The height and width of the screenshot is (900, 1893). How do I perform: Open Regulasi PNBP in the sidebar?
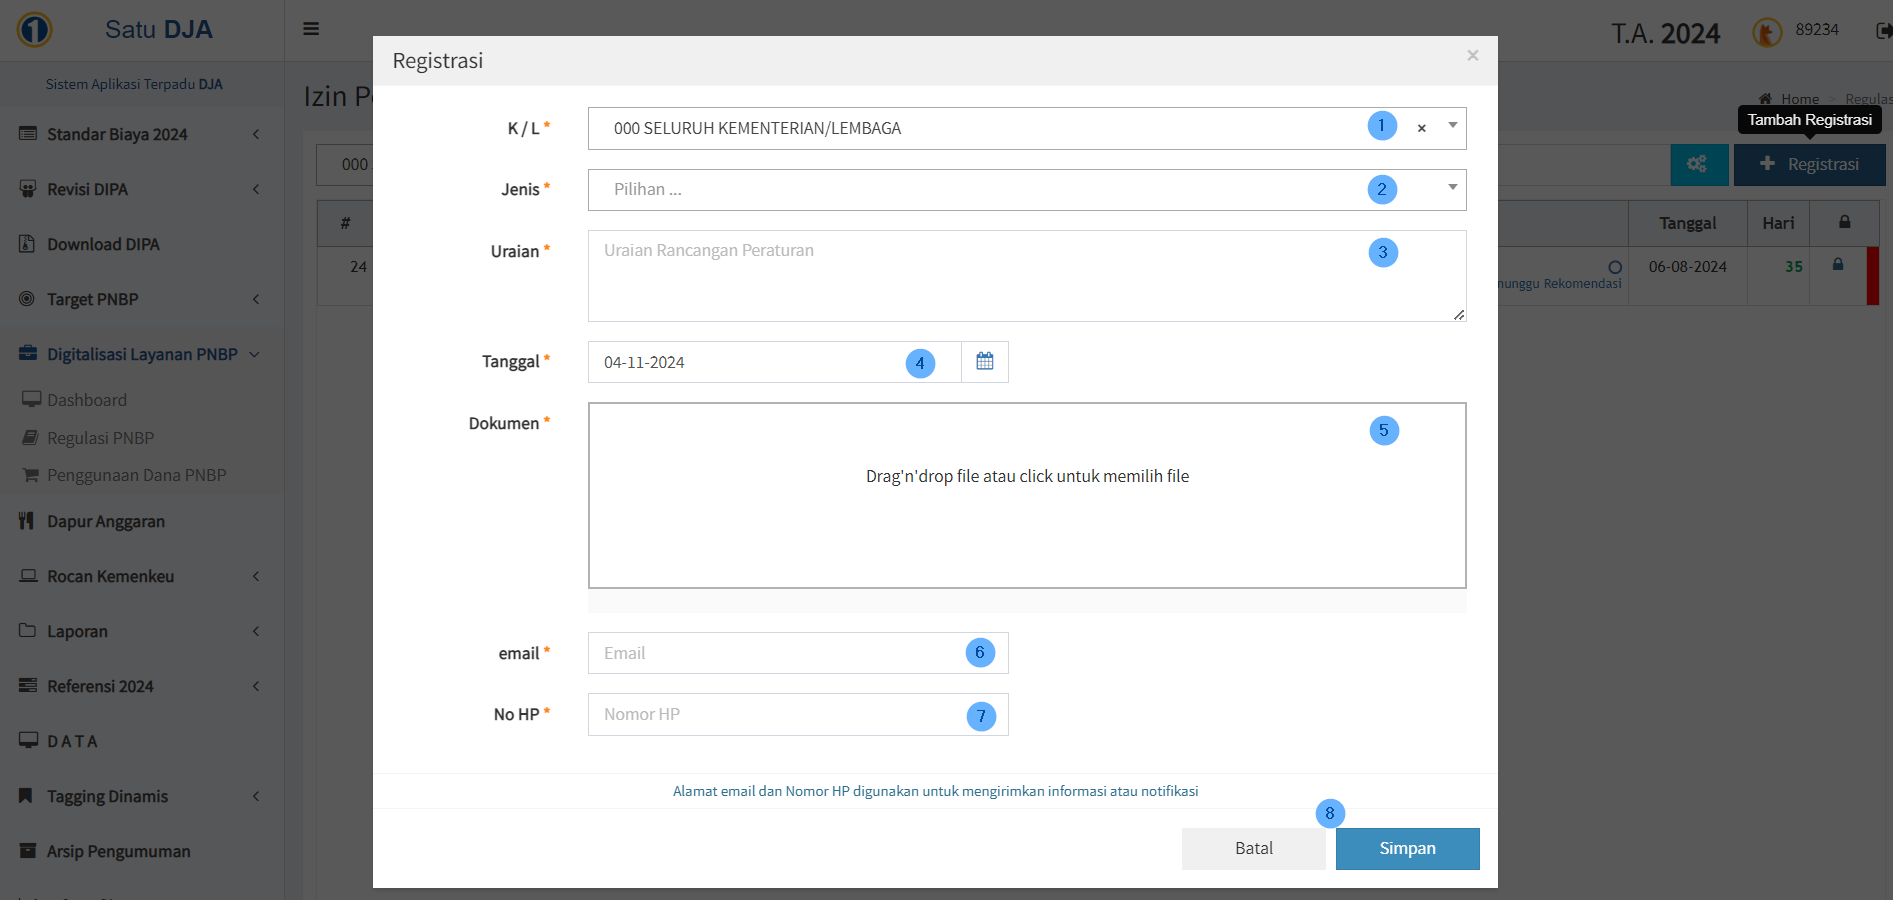pos(100,438)
